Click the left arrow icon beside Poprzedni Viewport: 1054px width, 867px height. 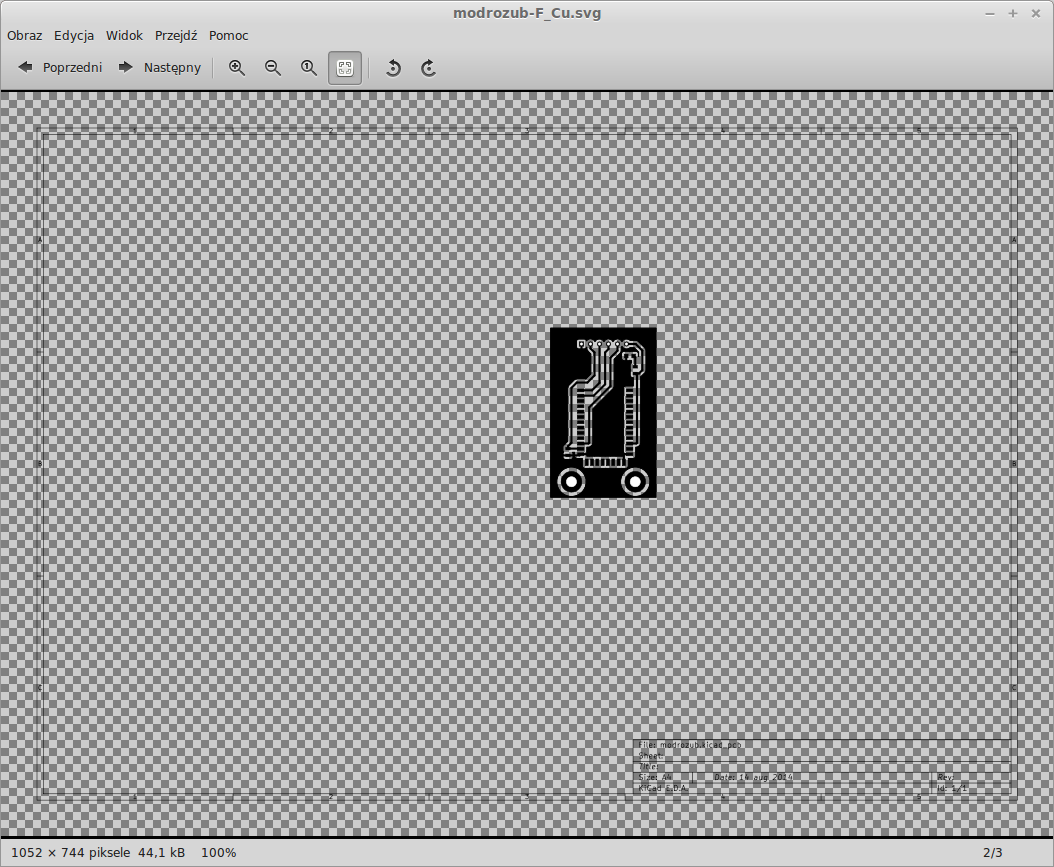(26, 67)
